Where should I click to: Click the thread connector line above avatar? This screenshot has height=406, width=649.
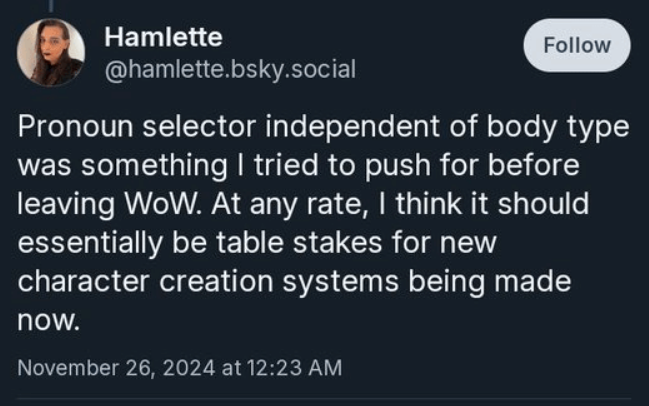(x=51, y=5)
